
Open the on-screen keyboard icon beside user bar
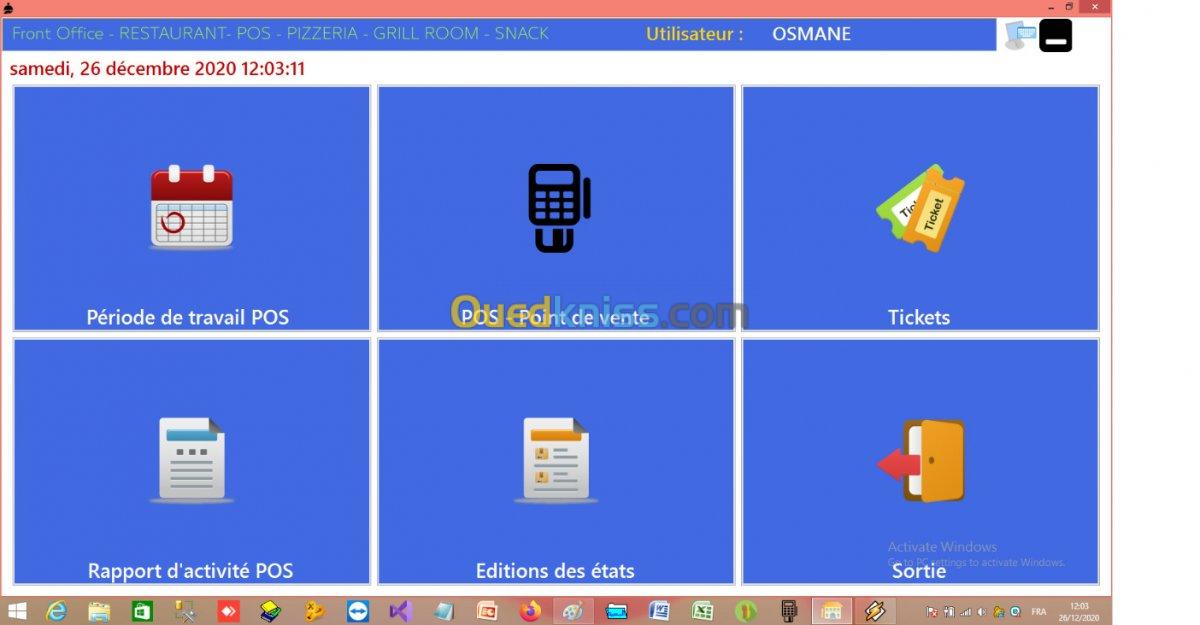pyautogui.click(x=1020, y=35)
